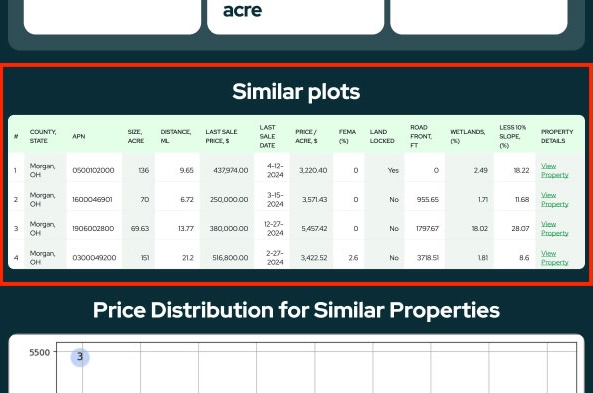Click data point 3 on price chart
The width and height of the screenshot is (593, 393).
[80, 357]
